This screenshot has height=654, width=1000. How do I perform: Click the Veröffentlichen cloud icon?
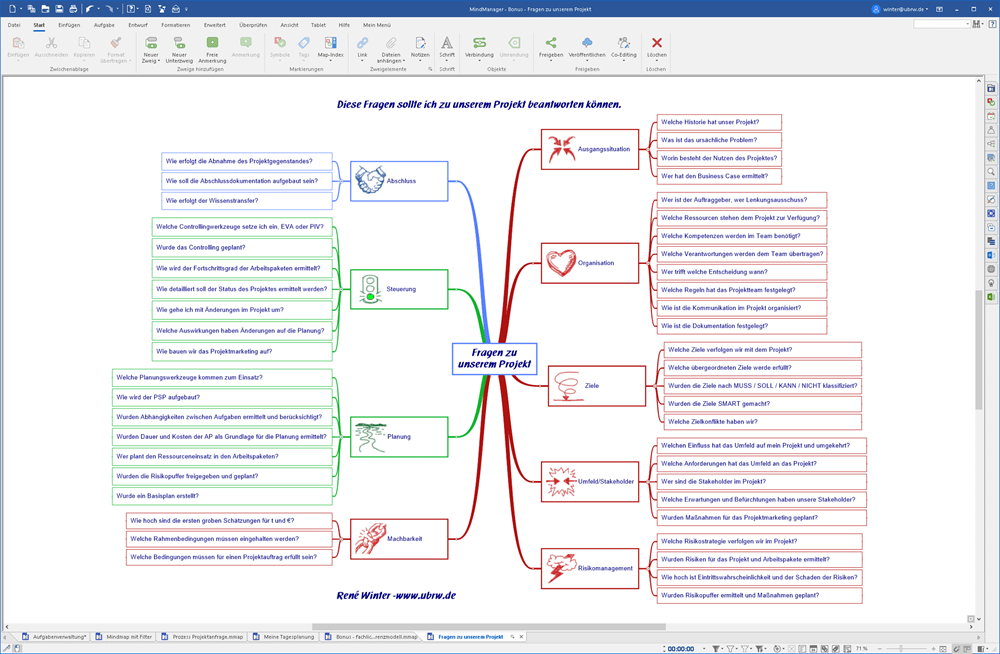[587, 43]
